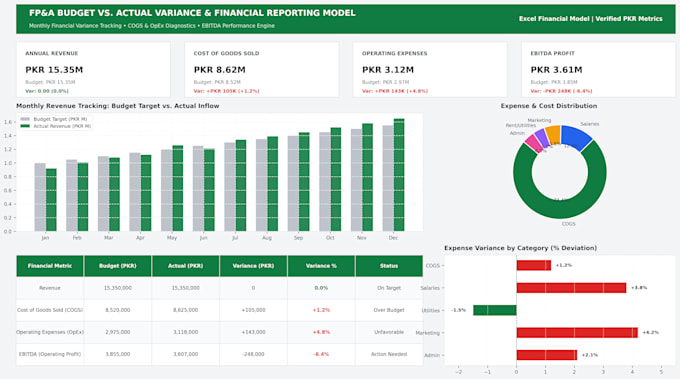Image resolution: width=680 pixels, height=379 pixels.
Task: Click the pink Admin donut slice
Action: [533, 144]
